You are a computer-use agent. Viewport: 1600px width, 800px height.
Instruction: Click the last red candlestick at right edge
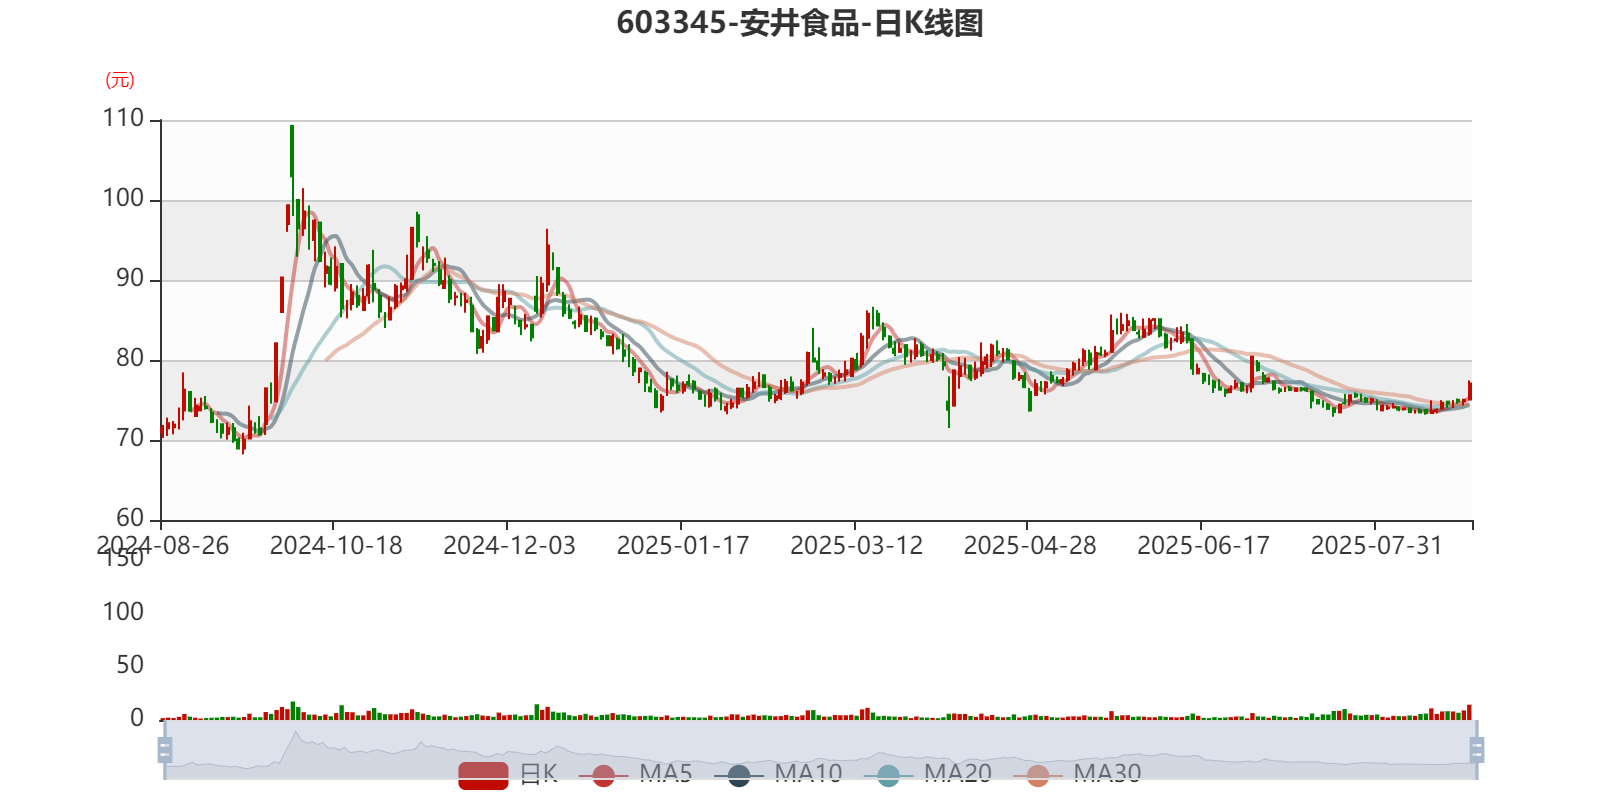click(x=1469, y=390)
